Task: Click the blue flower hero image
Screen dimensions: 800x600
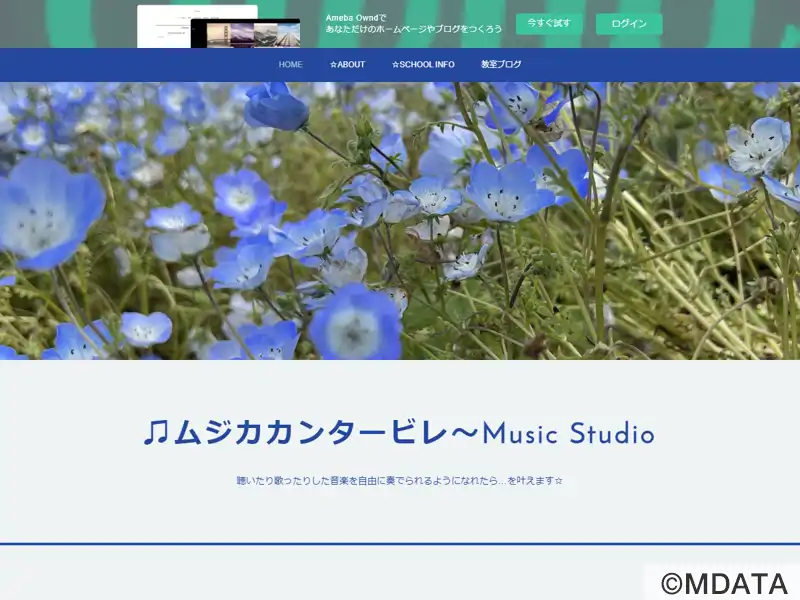Action: [x=400, y=220]
